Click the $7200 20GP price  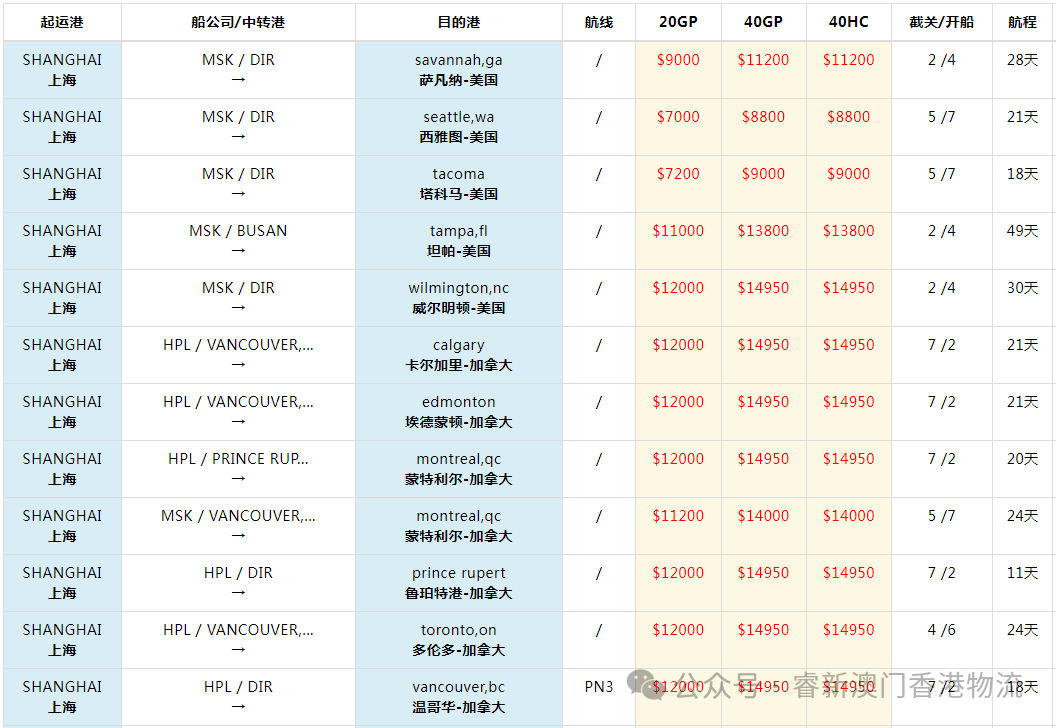(678, 174)
